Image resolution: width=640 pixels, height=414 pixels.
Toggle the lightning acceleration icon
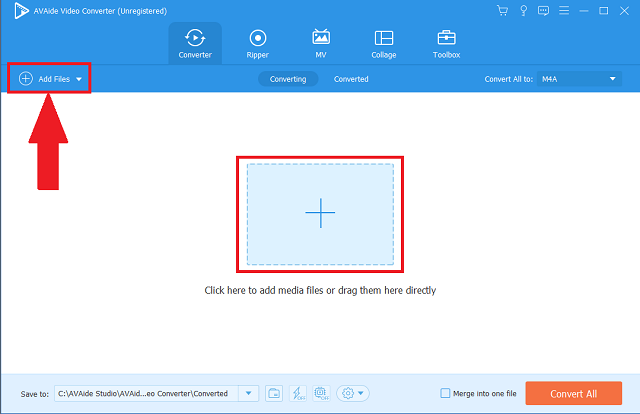coord(298,394)
